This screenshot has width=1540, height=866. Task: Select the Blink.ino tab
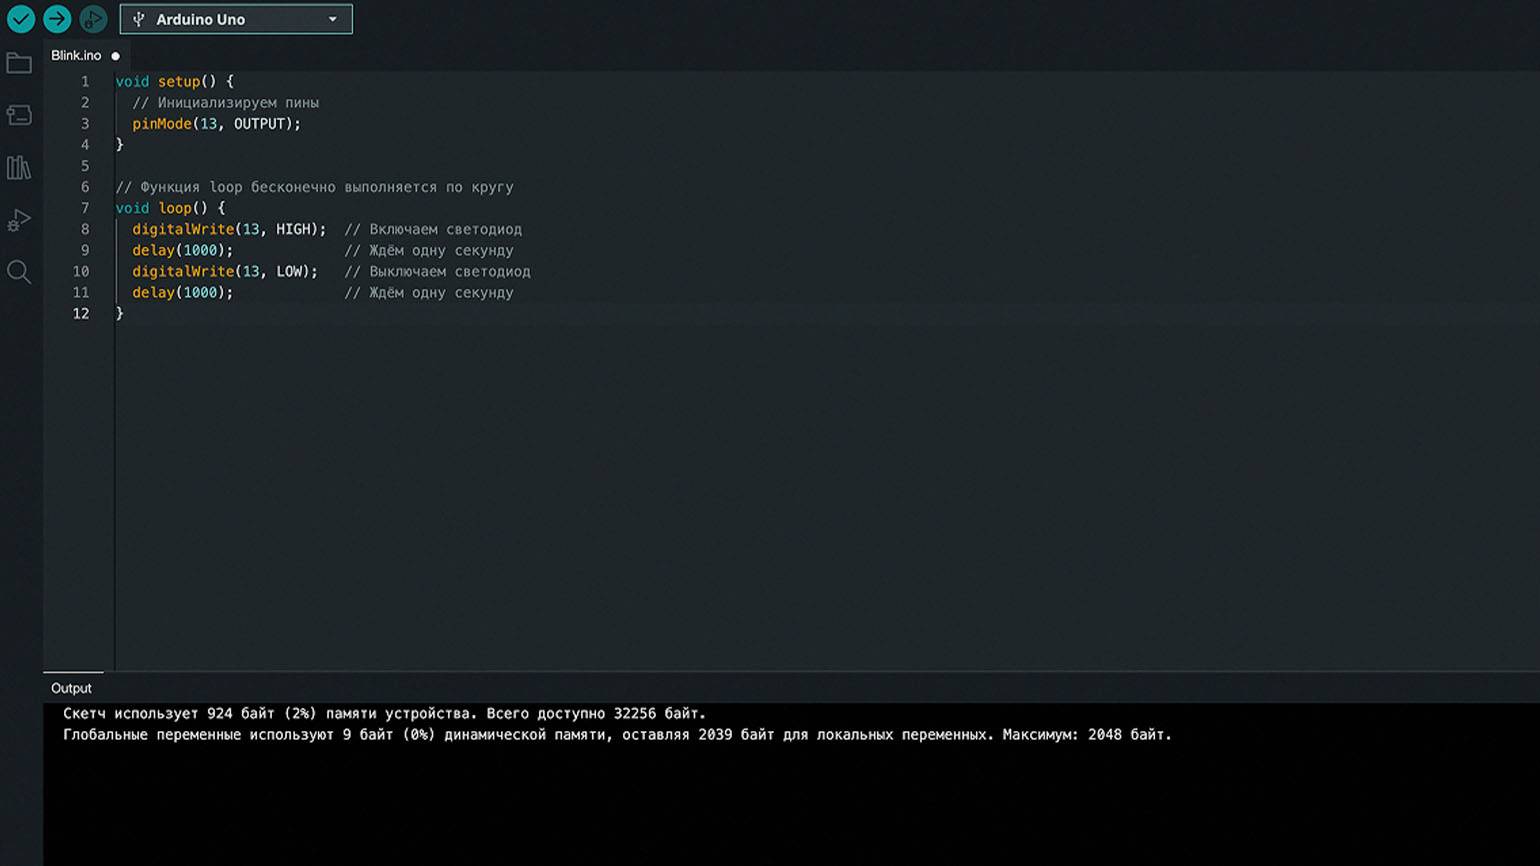[x=76, y=55]
